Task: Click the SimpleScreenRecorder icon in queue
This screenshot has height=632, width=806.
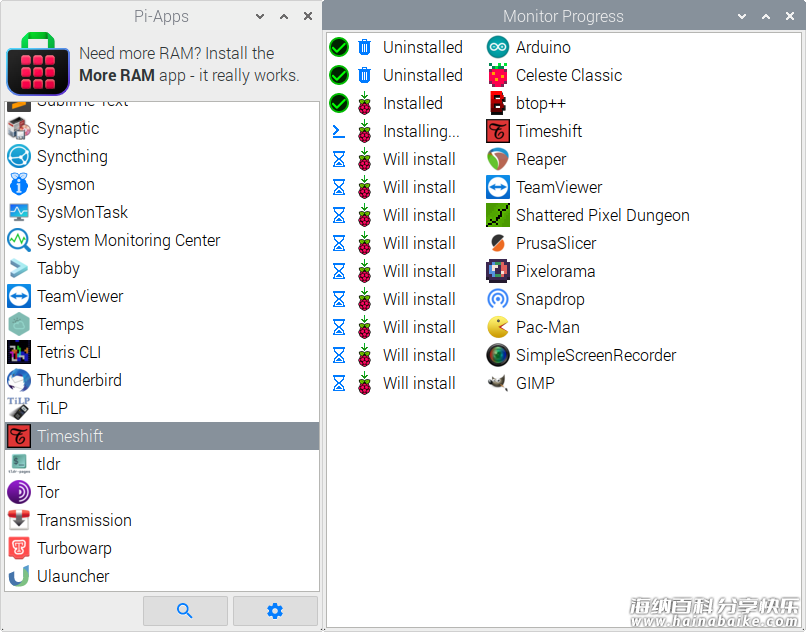Action: click(x=498, y=355)
